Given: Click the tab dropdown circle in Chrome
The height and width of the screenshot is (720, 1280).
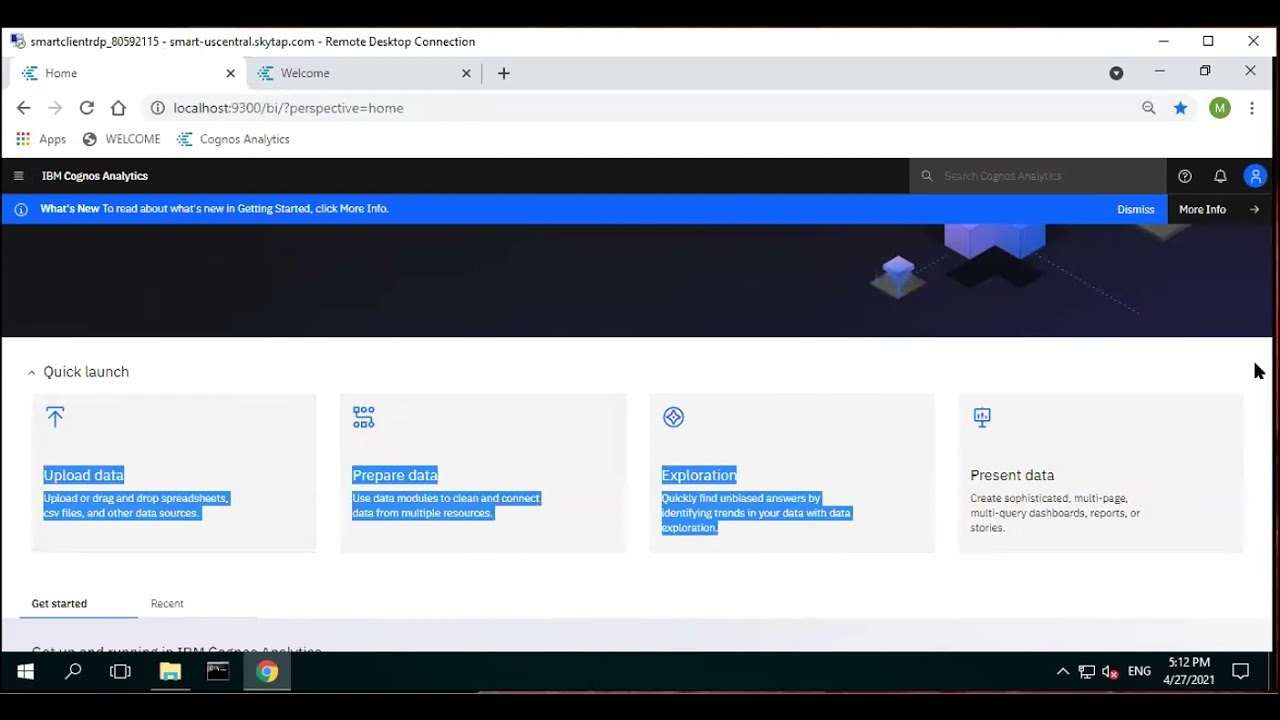Looking at the screenshot, I should pyautogui.click(x=1116, y=73).
